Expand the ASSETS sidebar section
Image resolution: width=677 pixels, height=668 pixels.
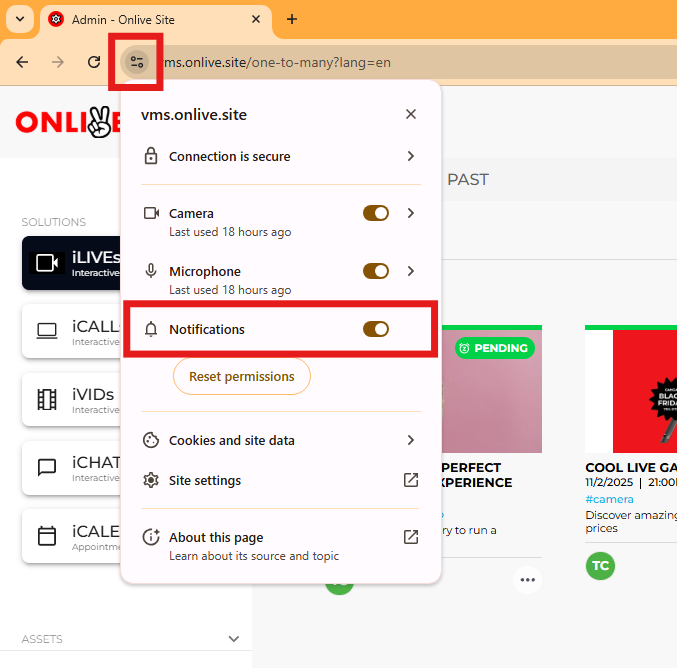(x=234, y=639)
